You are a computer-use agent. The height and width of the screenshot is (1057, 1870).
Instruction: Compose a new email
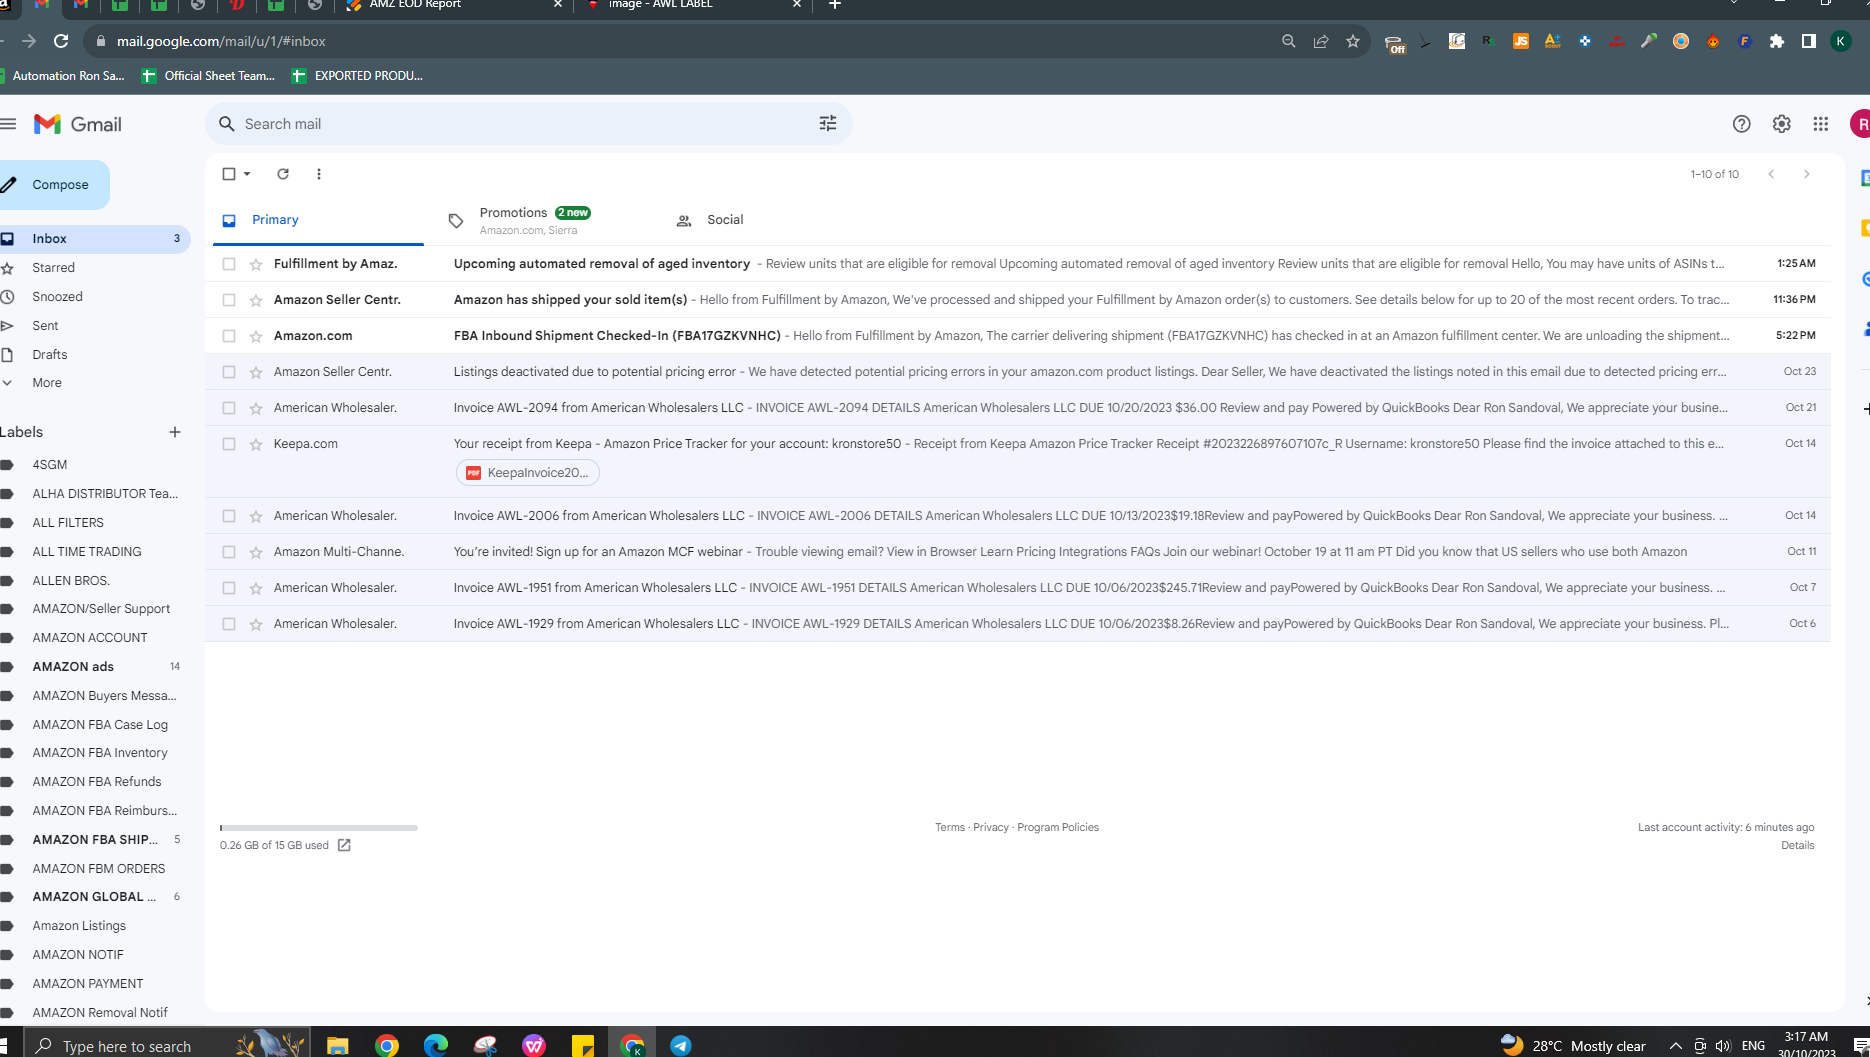[x=53, y=185]
